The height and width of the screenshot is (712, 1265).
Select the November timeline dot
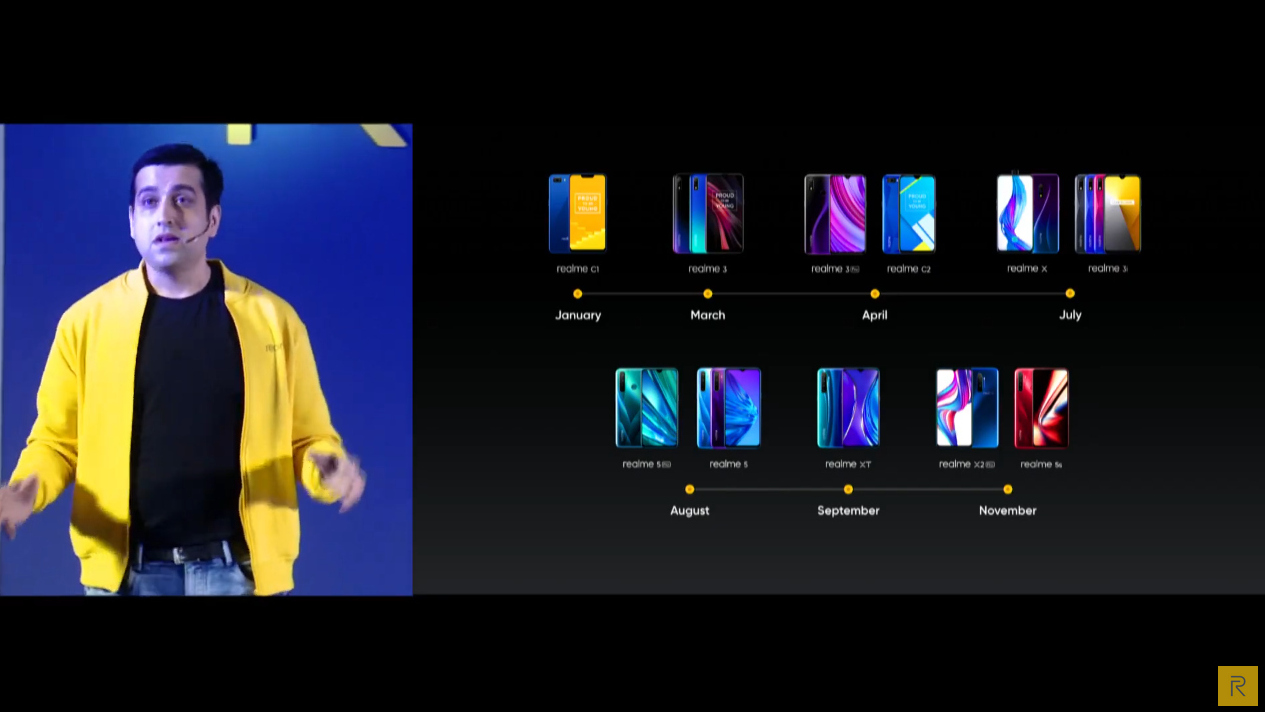pos(1008,489)
